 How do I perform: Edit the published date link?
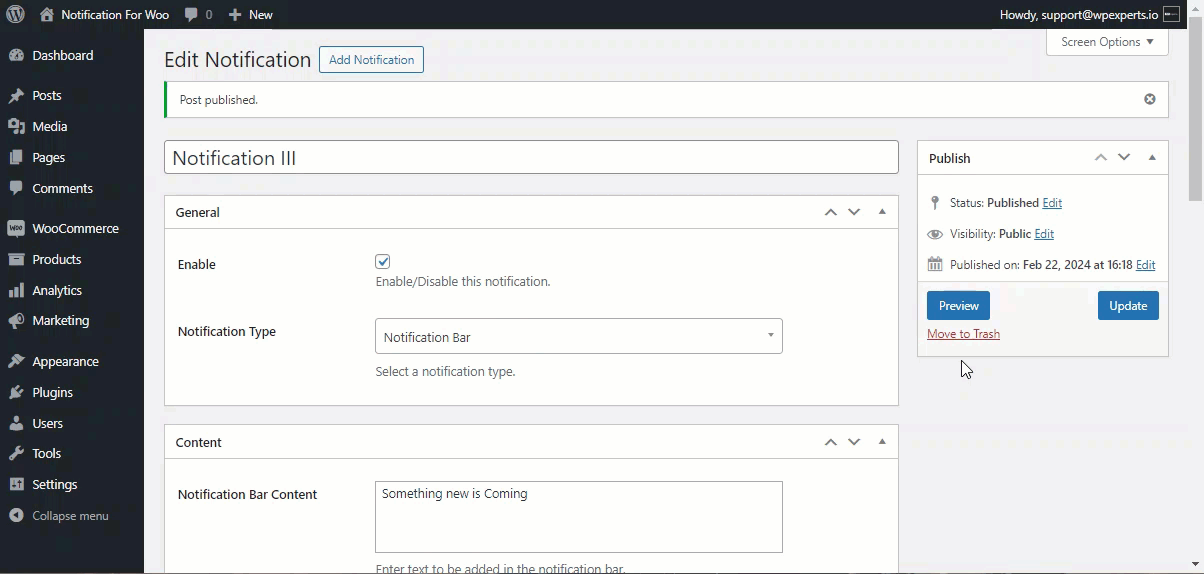pos(1146,265)
